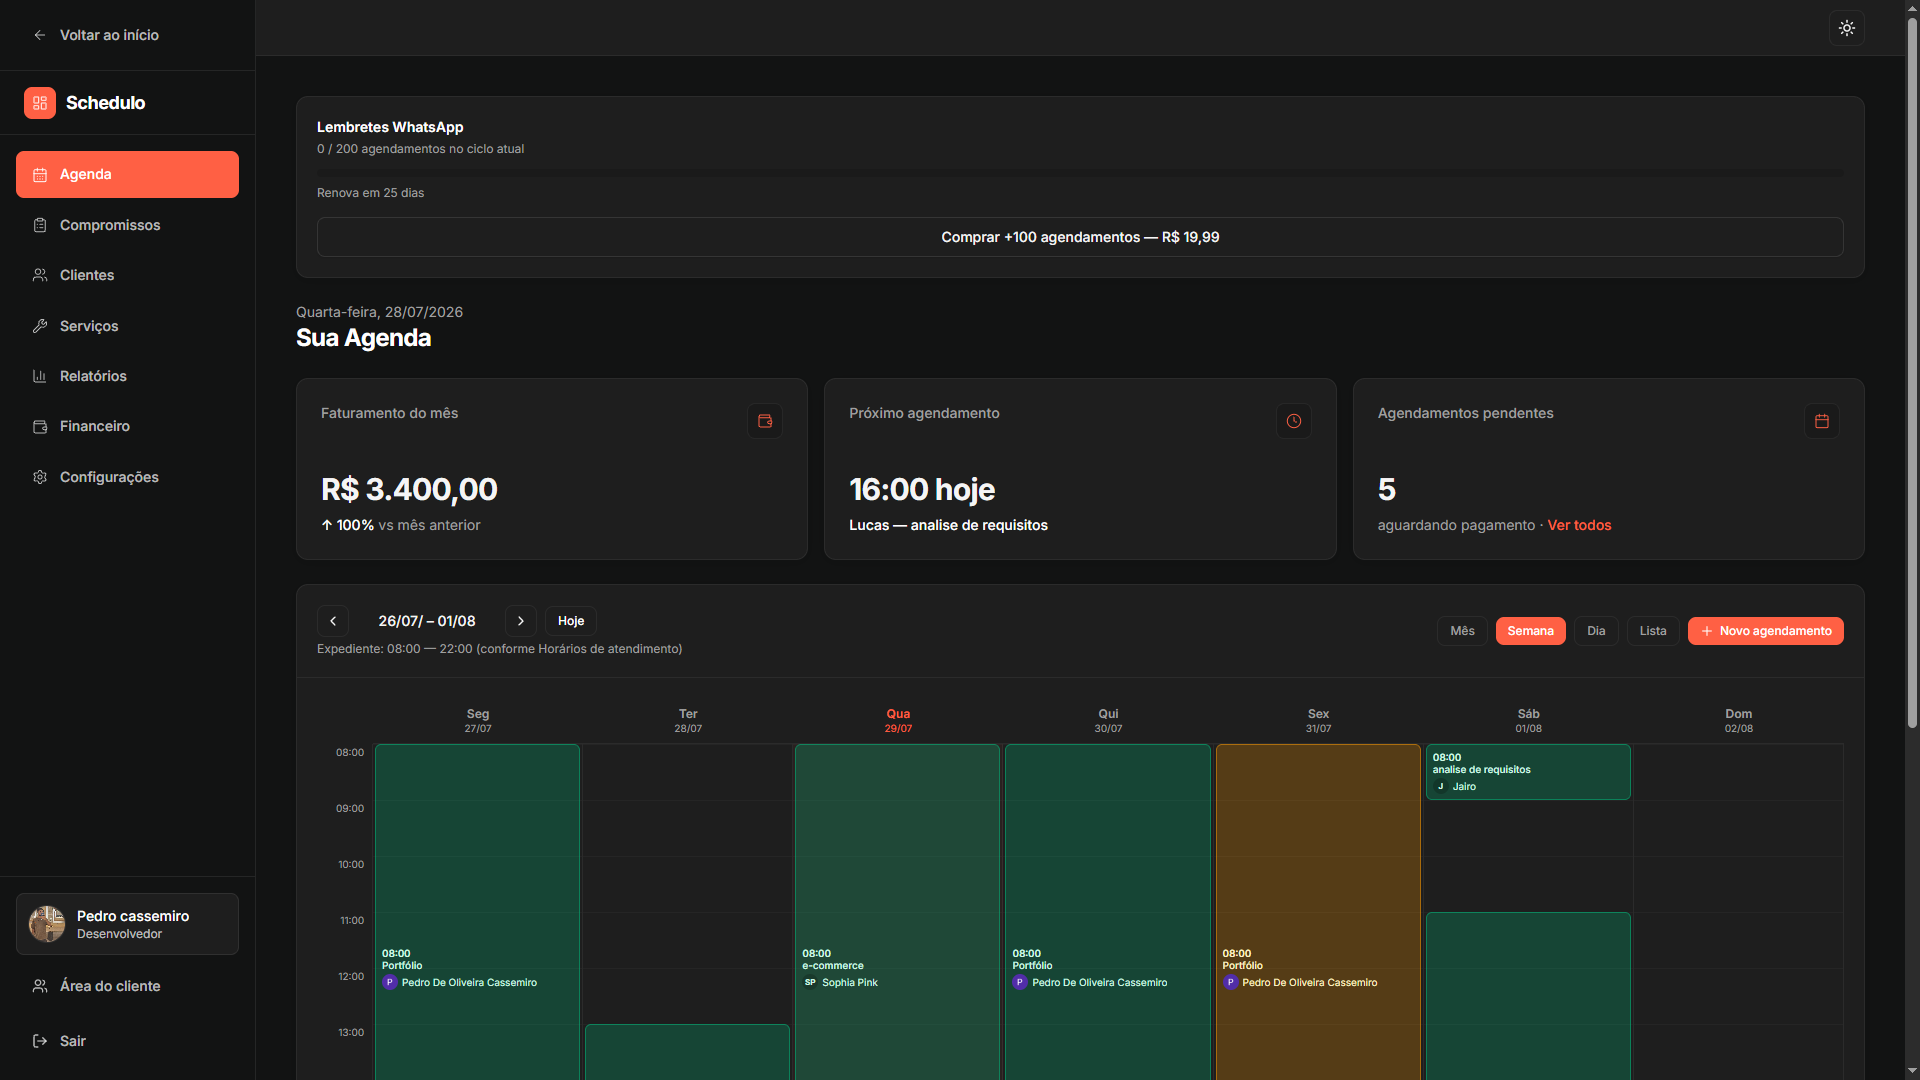Click Comprar +100 agendamentos button
1920x1080 pixels.
1080,237
